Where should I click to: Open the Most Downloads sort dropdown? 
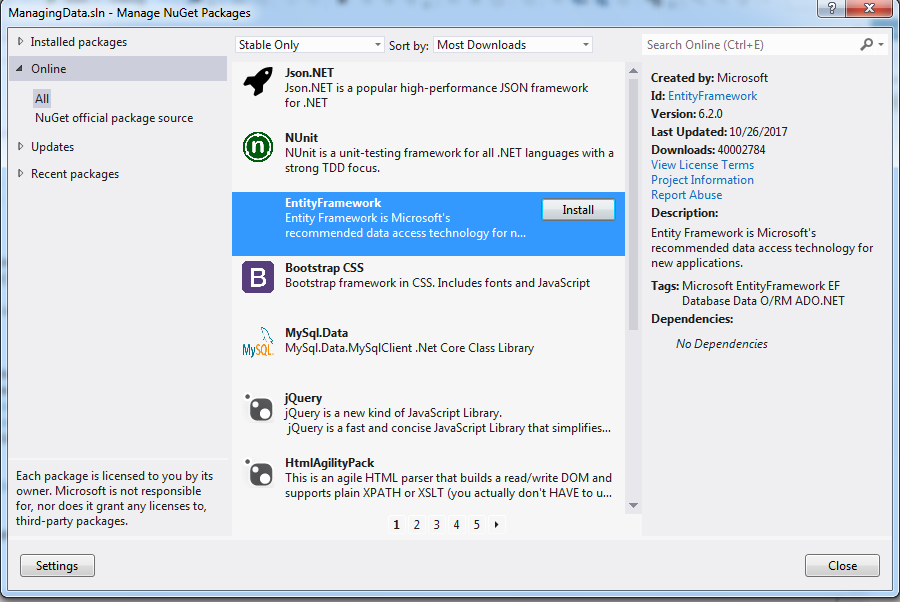(513, 45)
